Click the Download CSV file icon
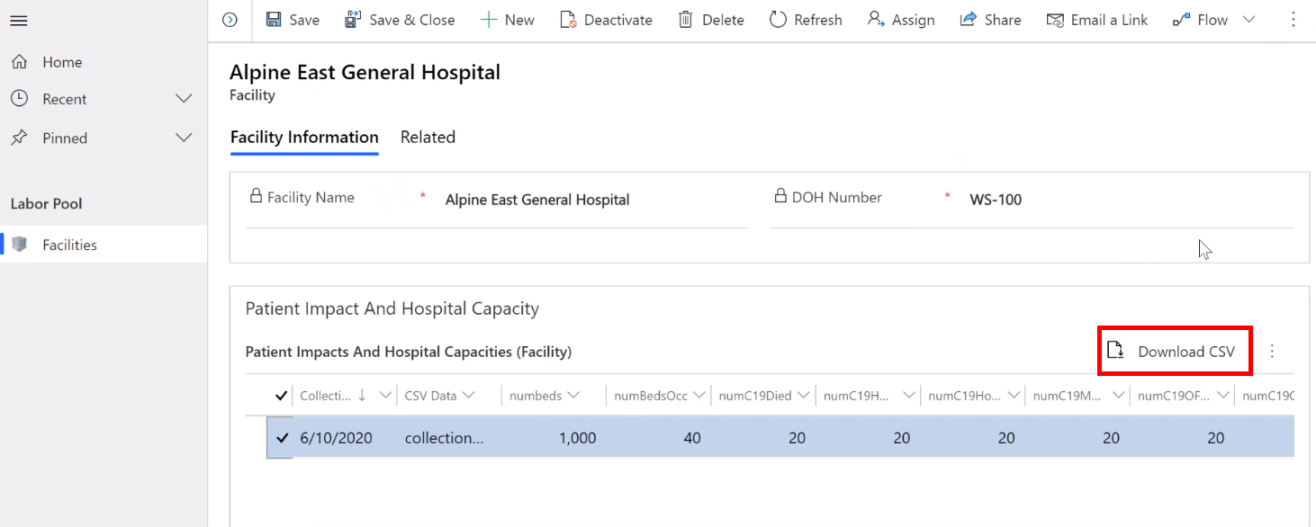Image resolution: width=1316 pixels, height=527 pixels. (1116, 351)
